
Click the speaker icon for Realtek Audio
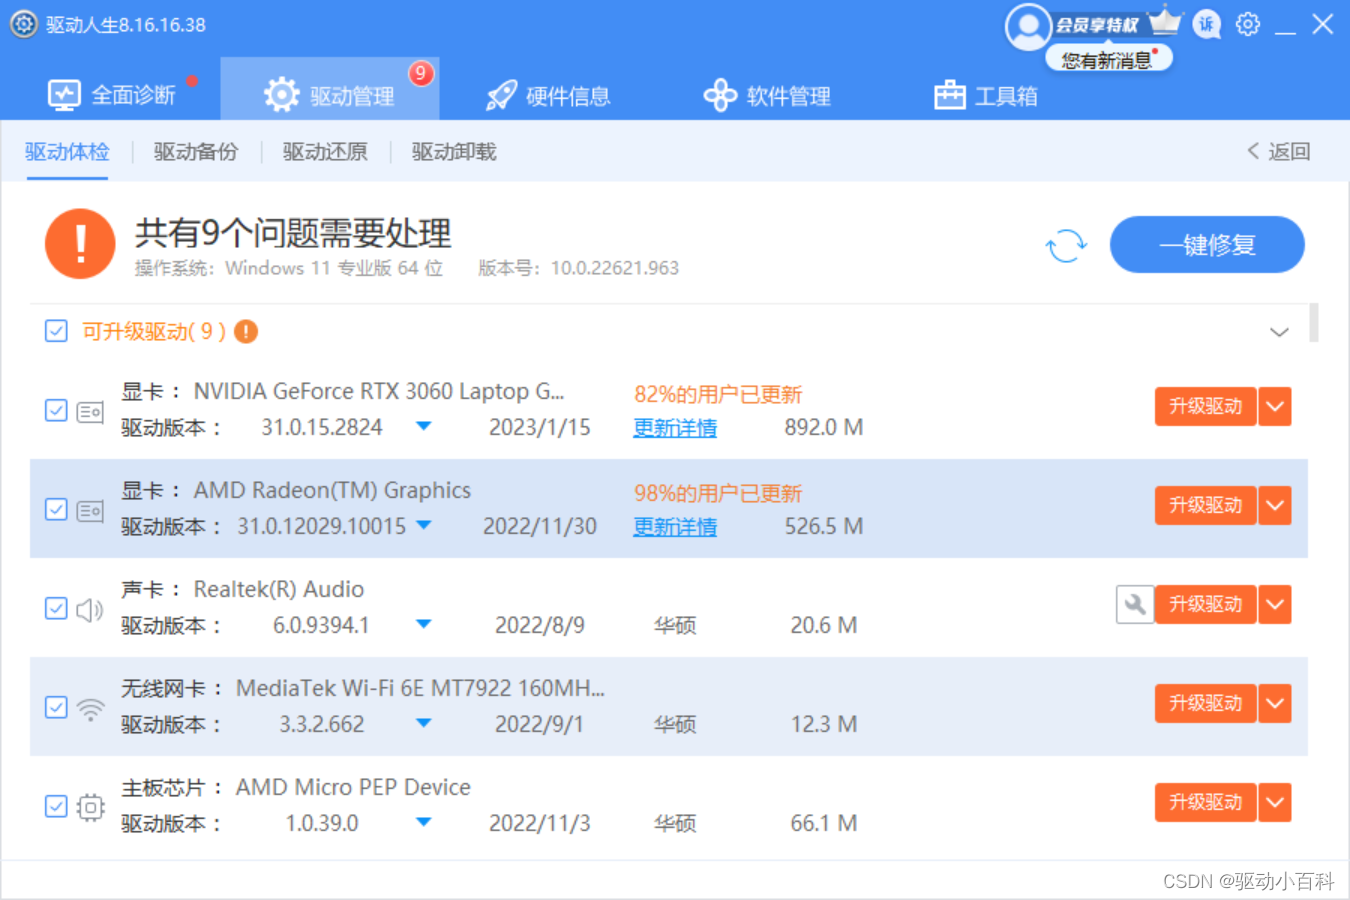tap(90, 609)
